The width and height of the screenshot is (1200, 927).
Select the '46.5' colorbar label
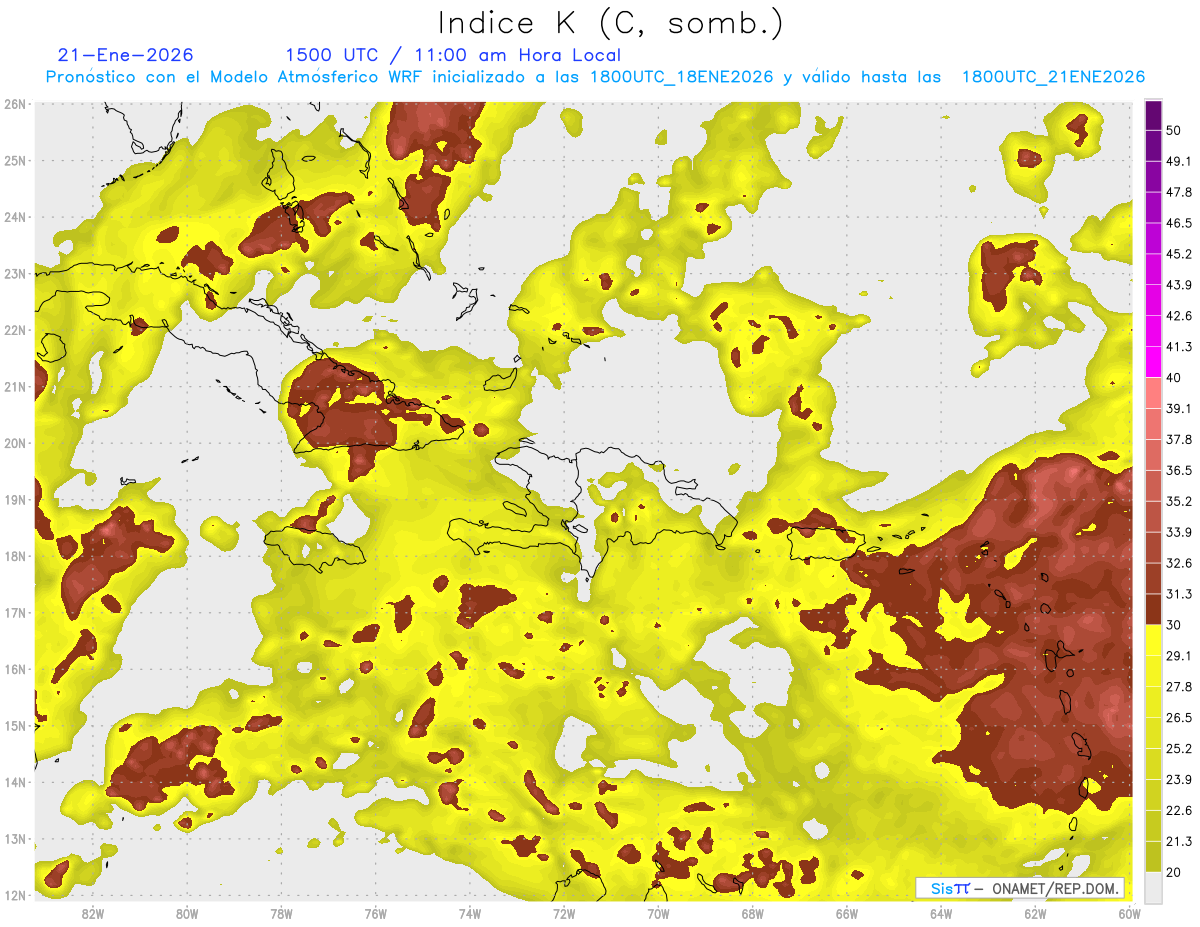[x=1179, y=223]
